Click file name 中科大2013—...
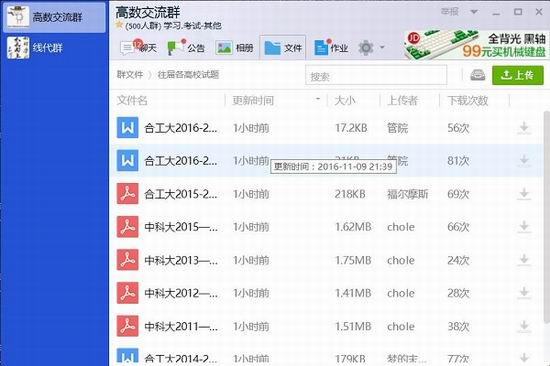The height and width of the screenshot is (366, 550). coord(181,260)
